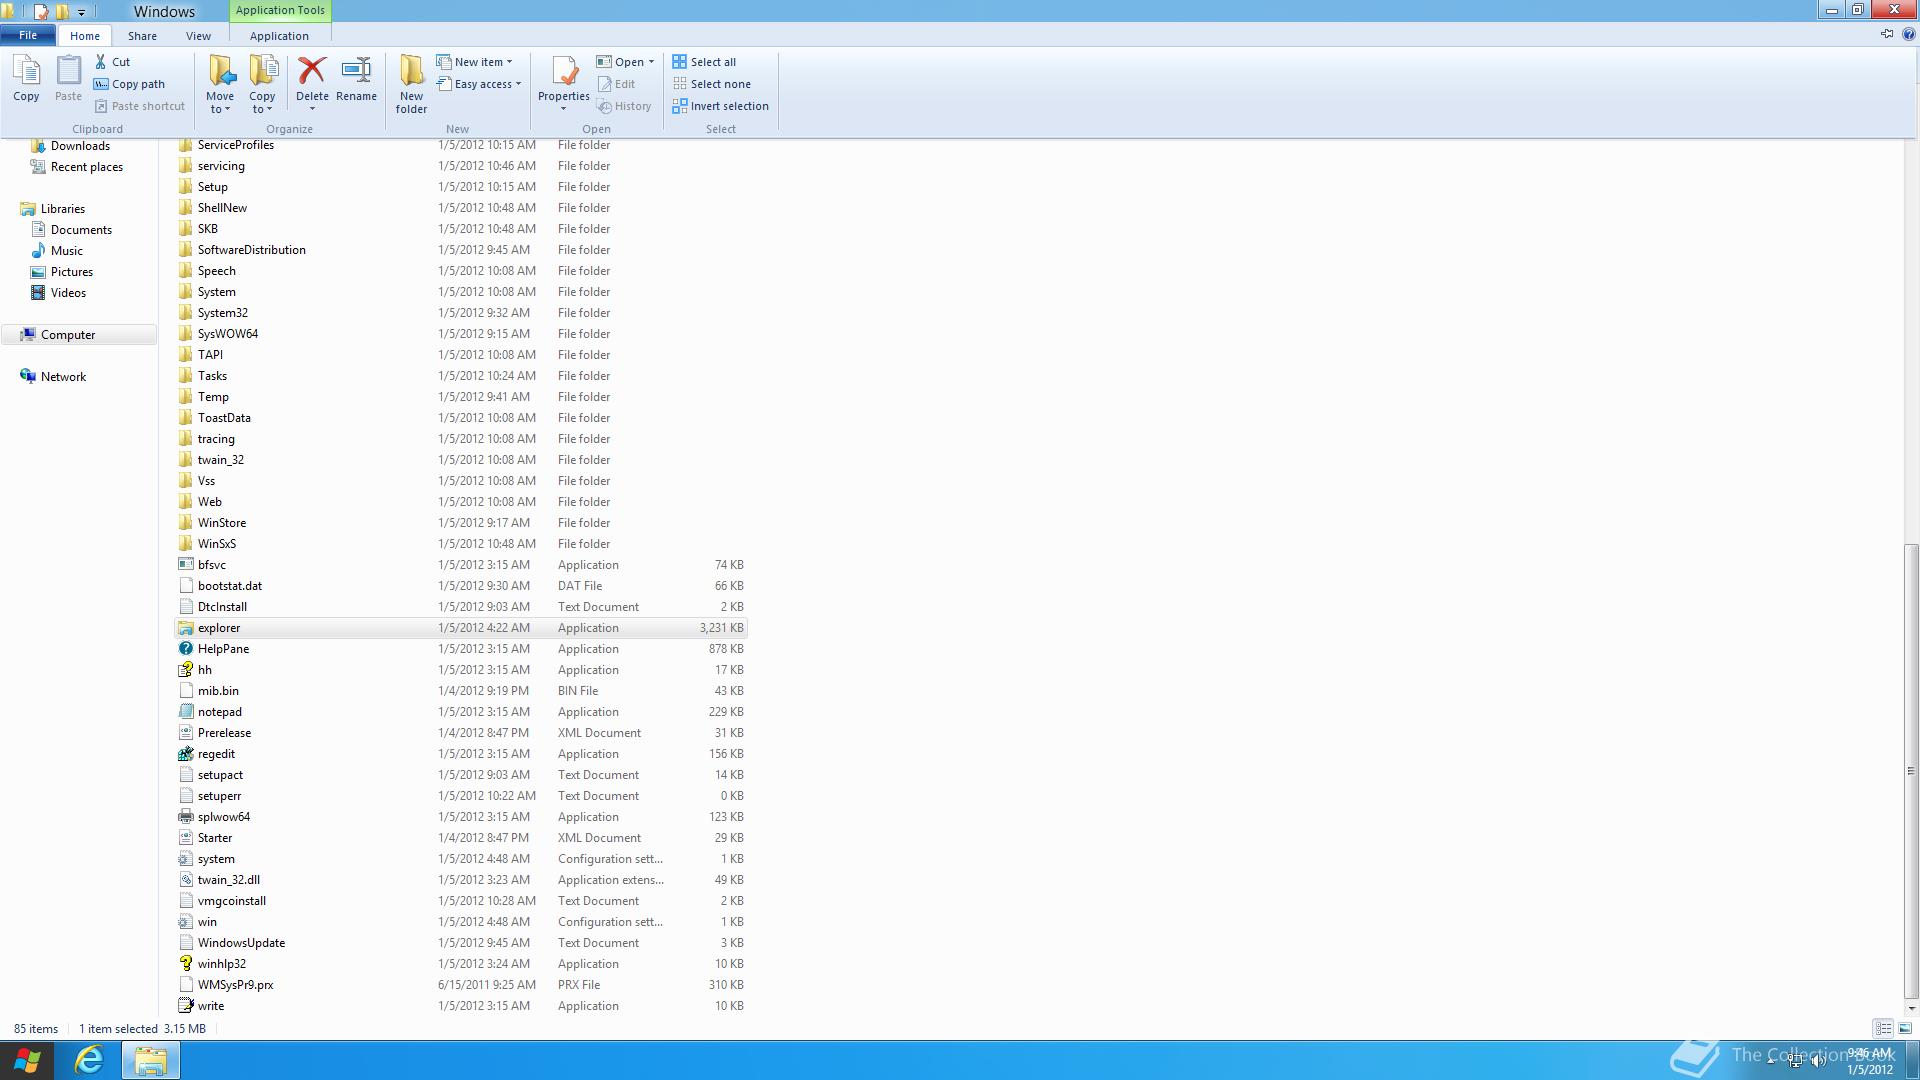The height and width of the screenshot is (1080, 1920).
Task: Open the Help question mark button
Action: click(1908, 34)
